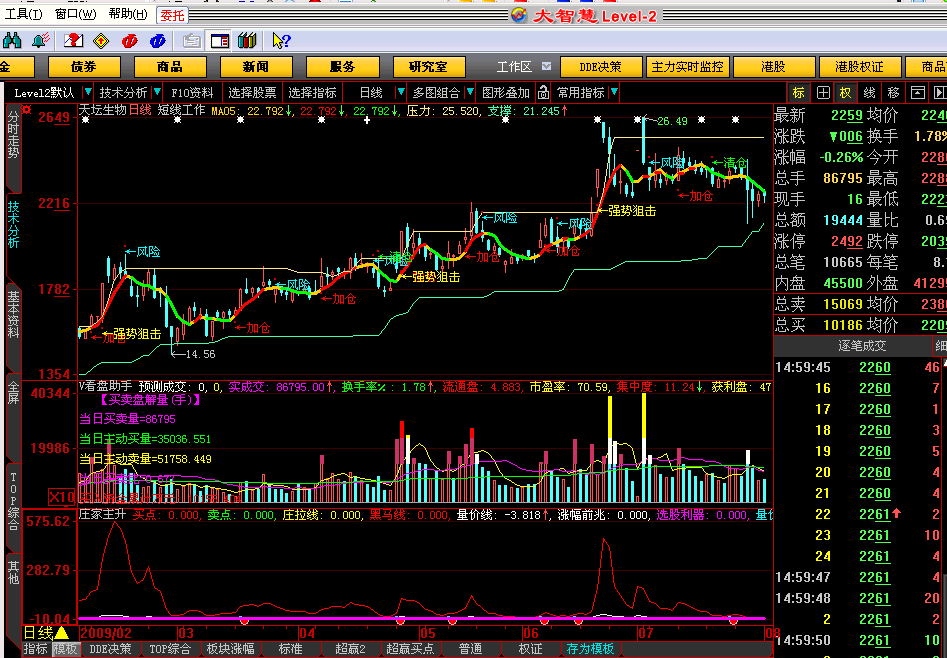Click the cursor question mark help icon
The image size is (947, 658).
pos(281,40)
